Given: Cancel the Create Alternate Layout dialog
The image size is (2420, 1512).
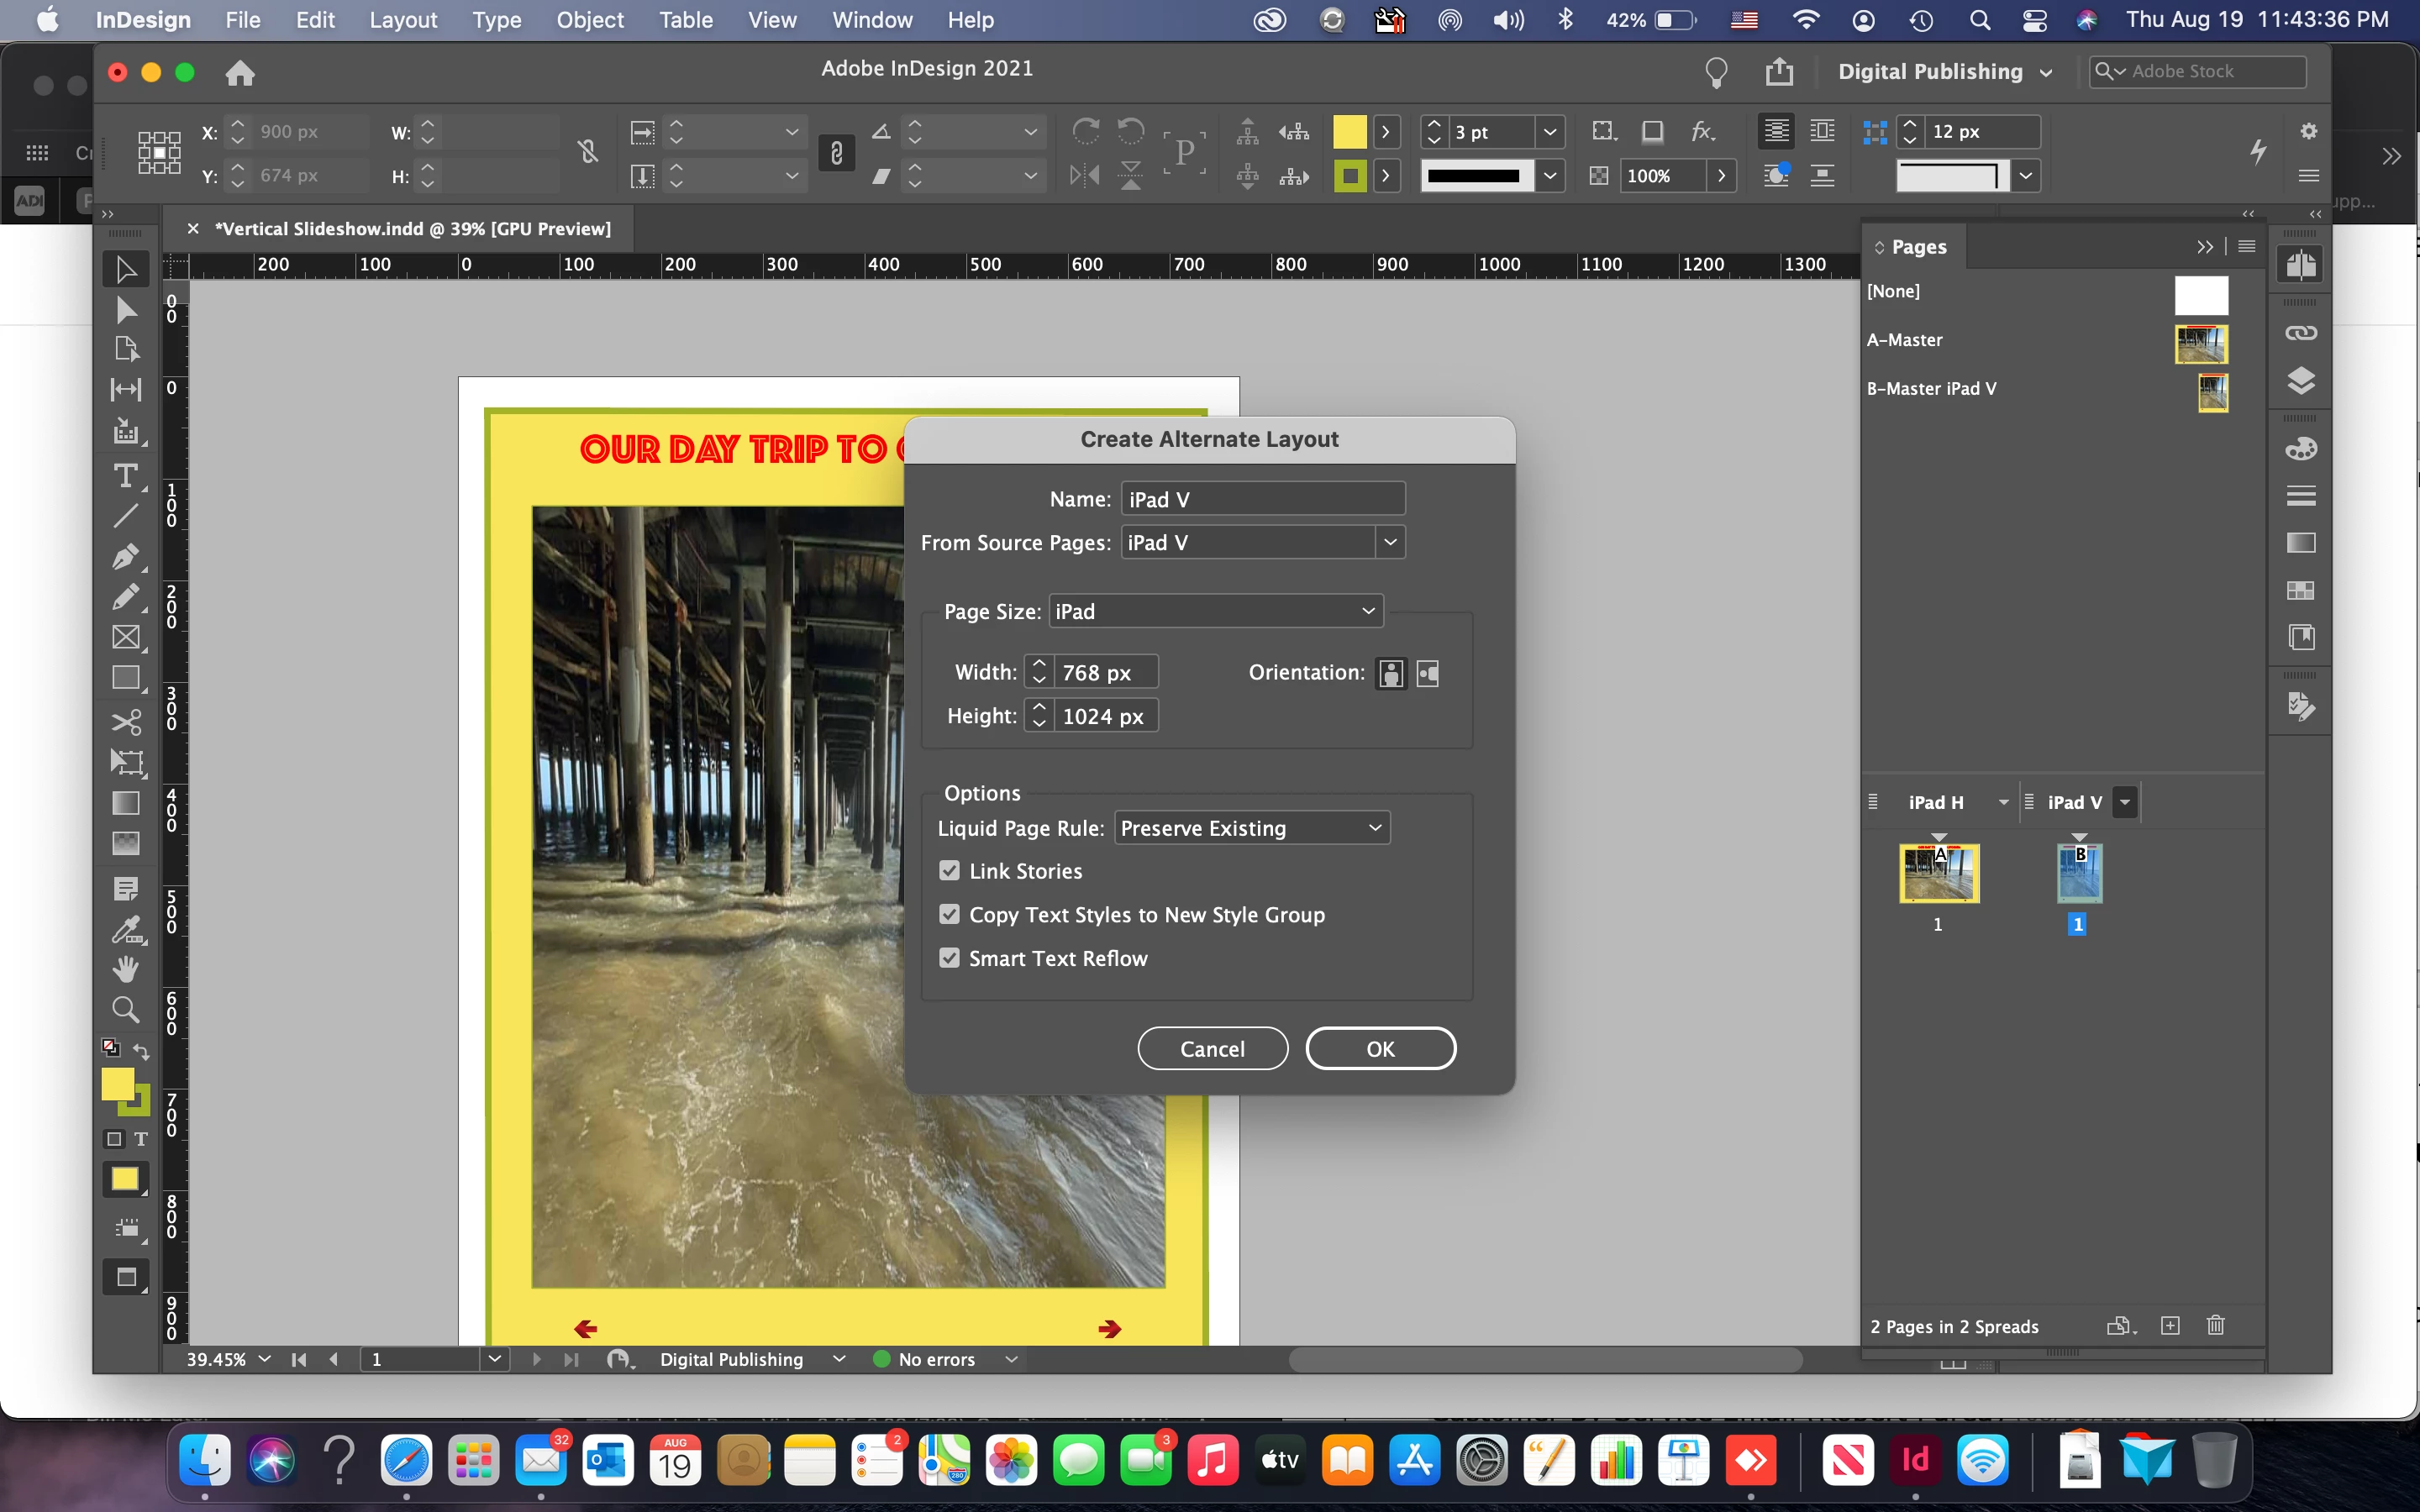Looking at the screenshot, I should tap(1212, 1049).
